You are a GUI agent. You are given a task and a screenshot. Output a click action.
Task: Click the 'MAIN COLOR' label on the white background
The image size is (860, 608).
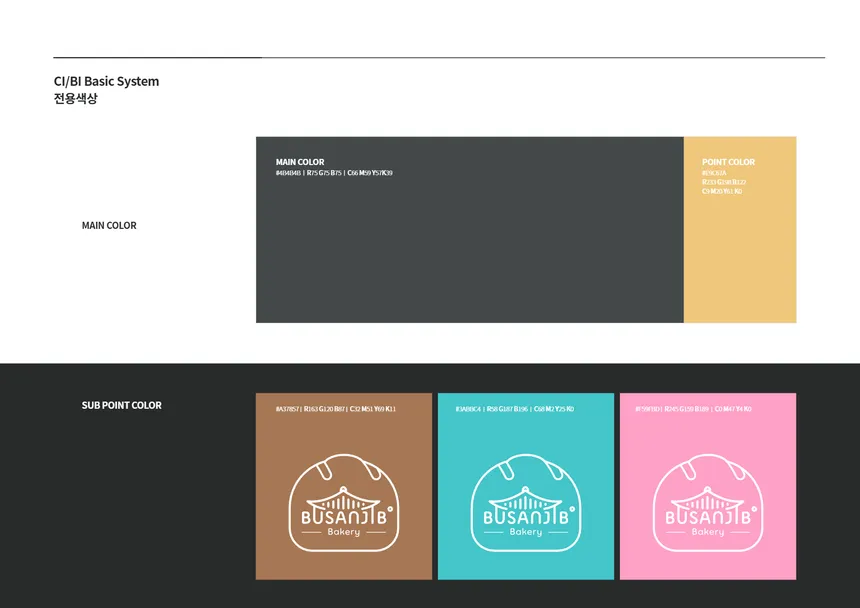(109, 225)
